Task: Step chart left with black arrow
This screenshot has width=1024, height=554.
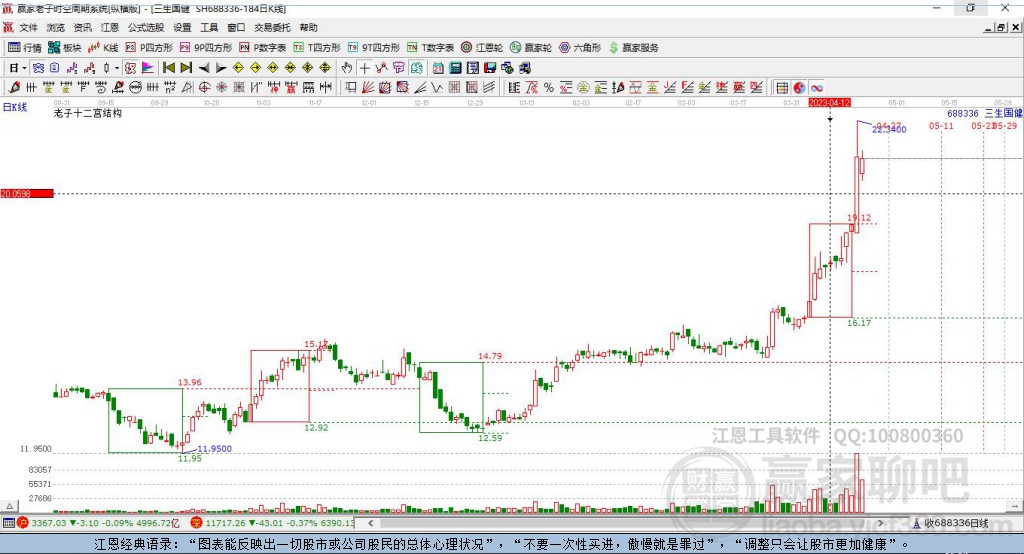Action: coord(204,68)
